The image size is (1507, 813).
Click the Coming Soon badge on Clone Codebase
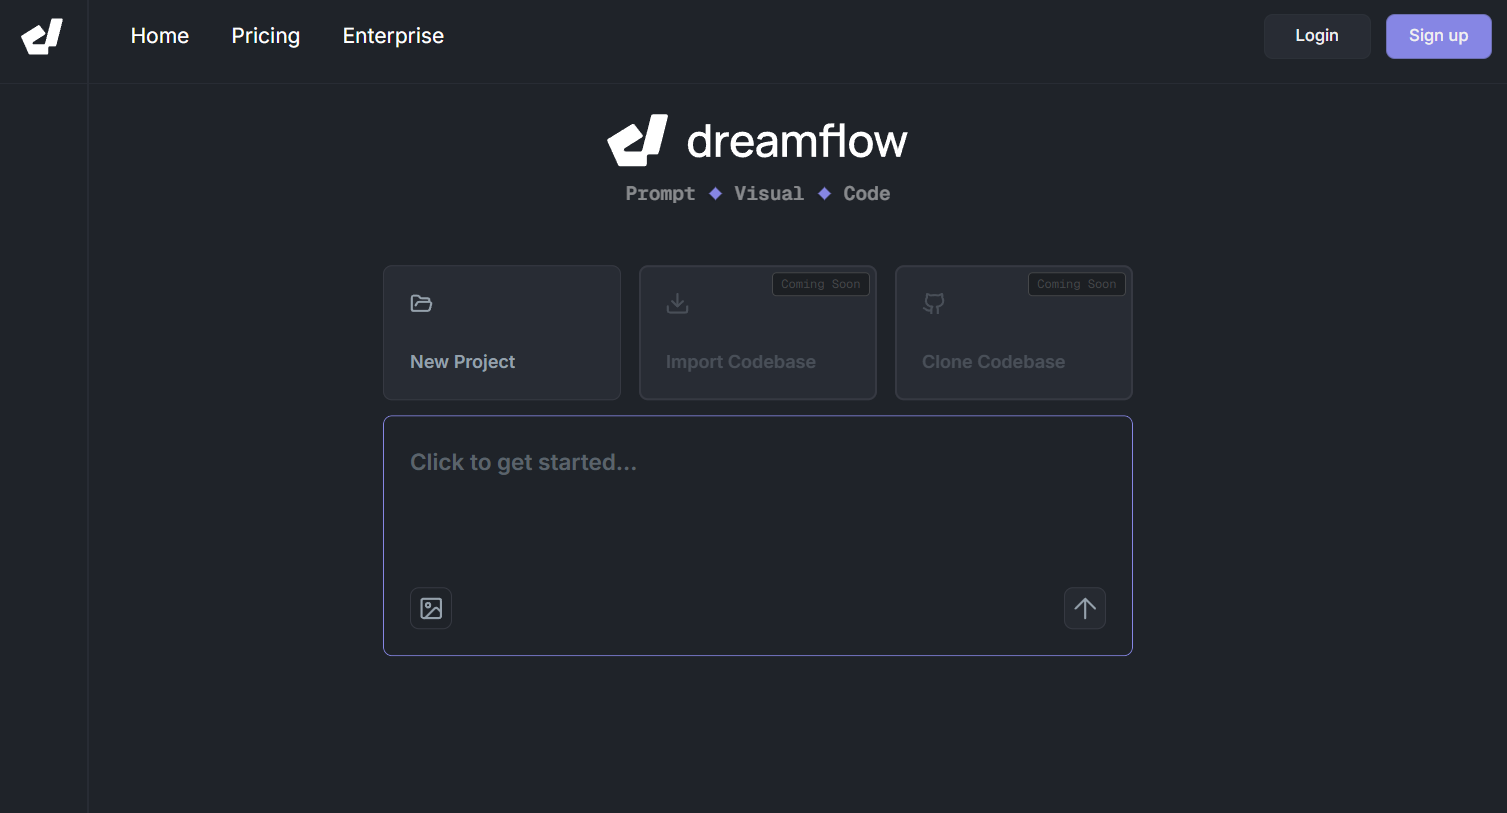click(1076, 283)
